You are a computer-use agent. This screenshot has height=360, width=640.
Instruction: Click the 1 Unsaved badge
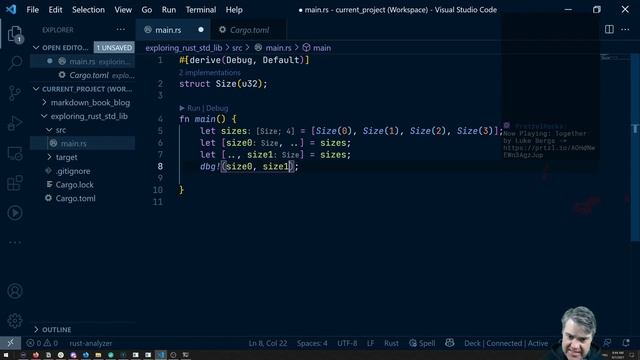114,48
